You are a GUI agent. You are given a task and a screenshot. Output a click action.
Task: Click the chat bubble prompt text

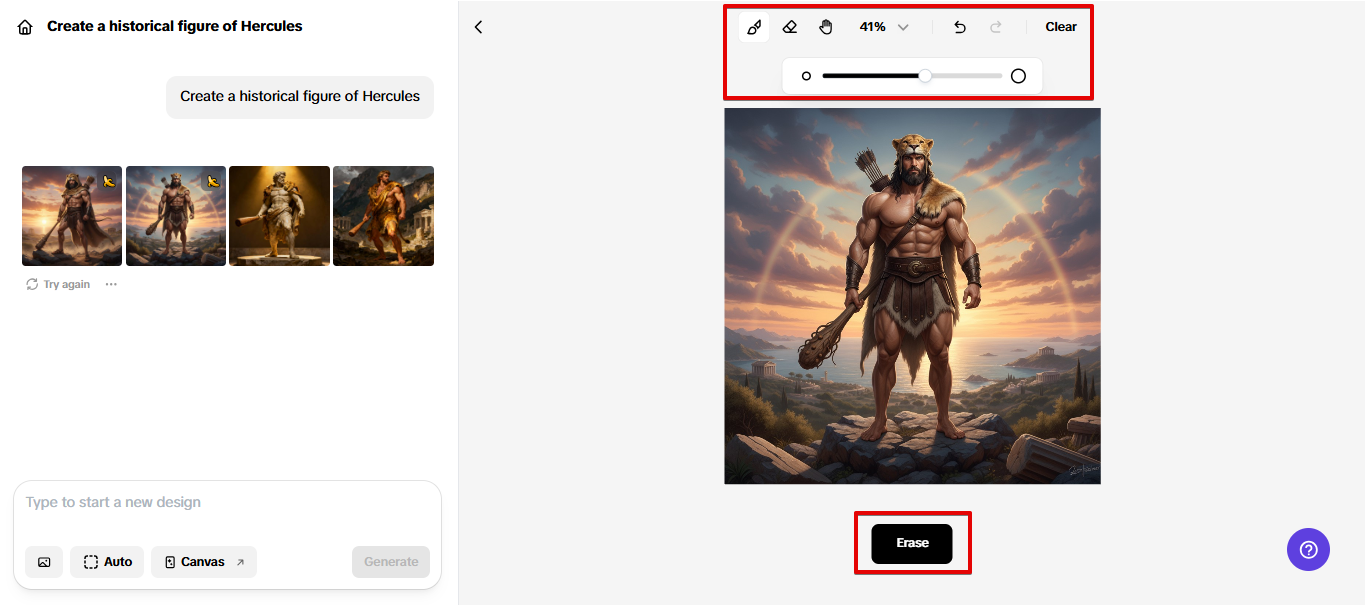(300, 97)
